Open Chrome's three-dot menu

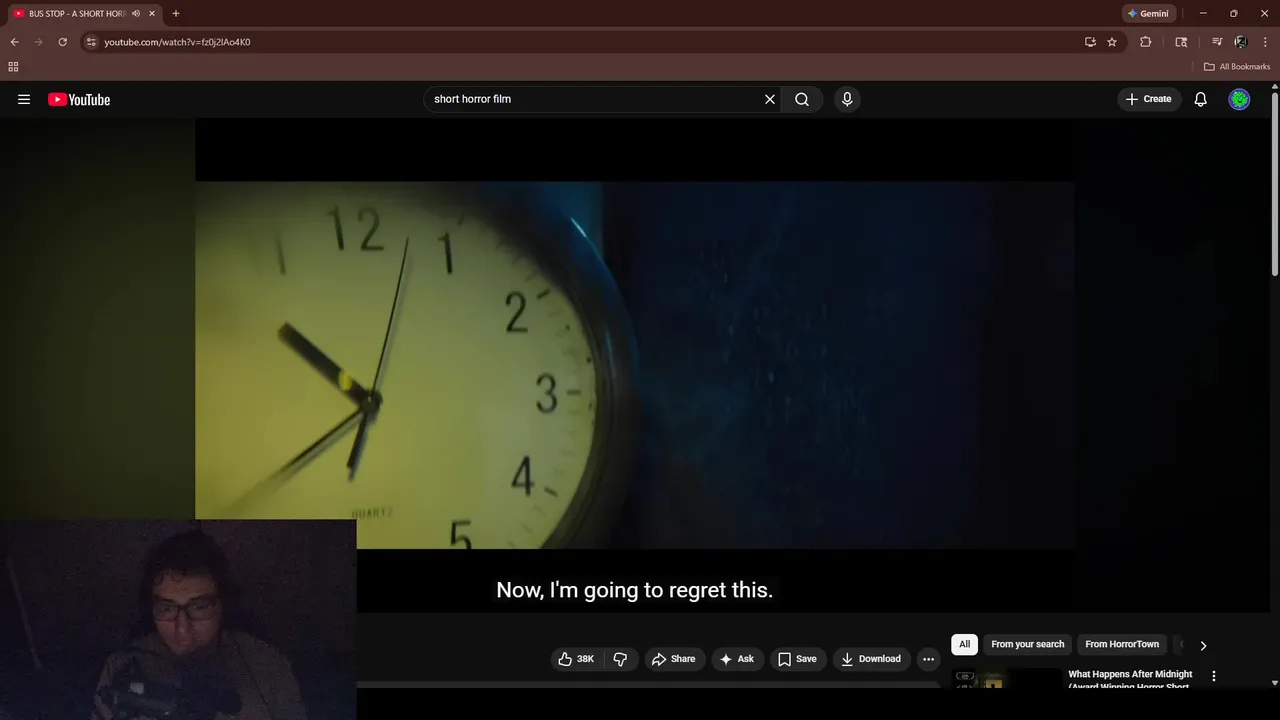(x=1265, y=42)
